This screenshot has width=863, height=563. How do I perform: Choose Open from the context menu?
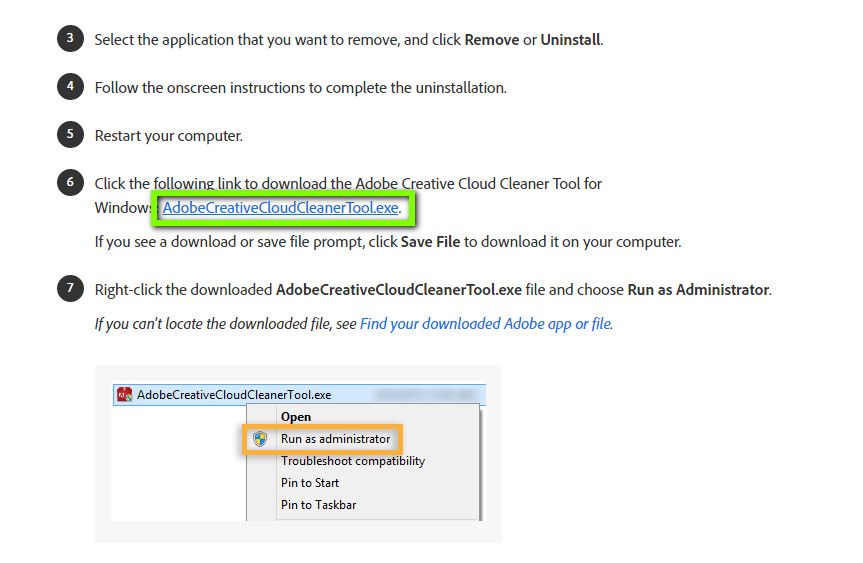point(296,417)
